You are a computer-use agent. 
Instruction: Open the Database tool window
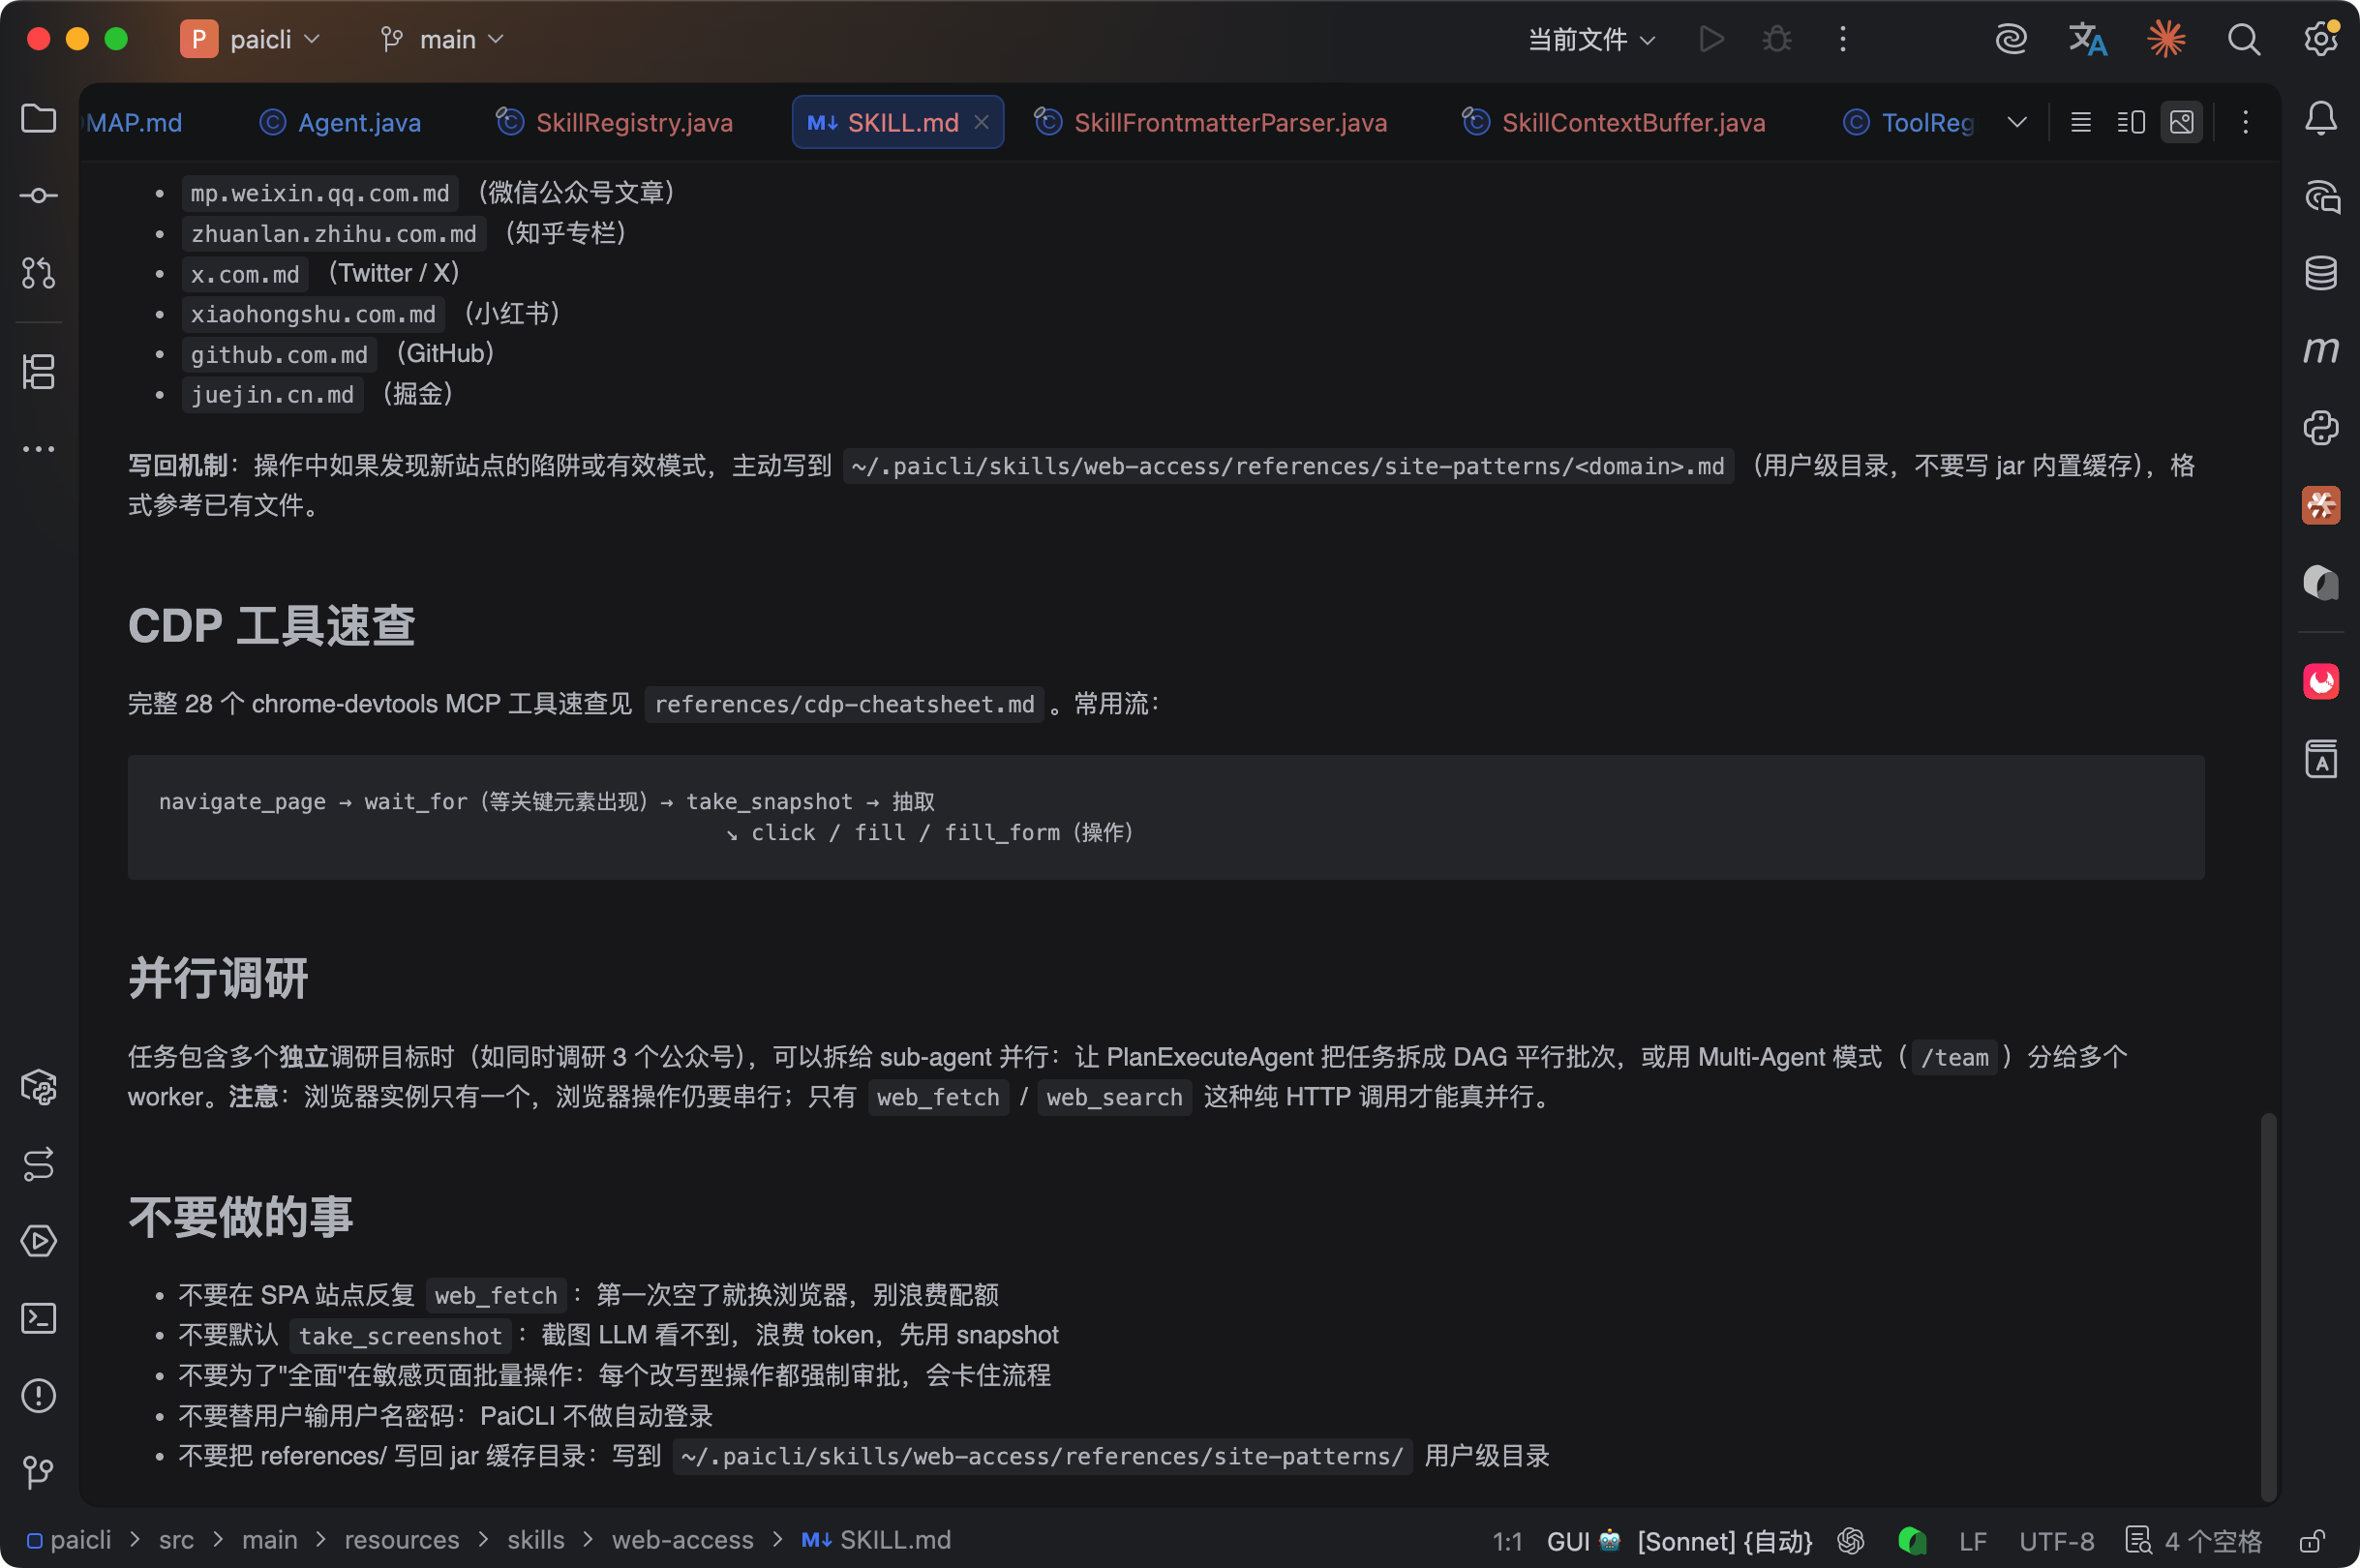2320,272
